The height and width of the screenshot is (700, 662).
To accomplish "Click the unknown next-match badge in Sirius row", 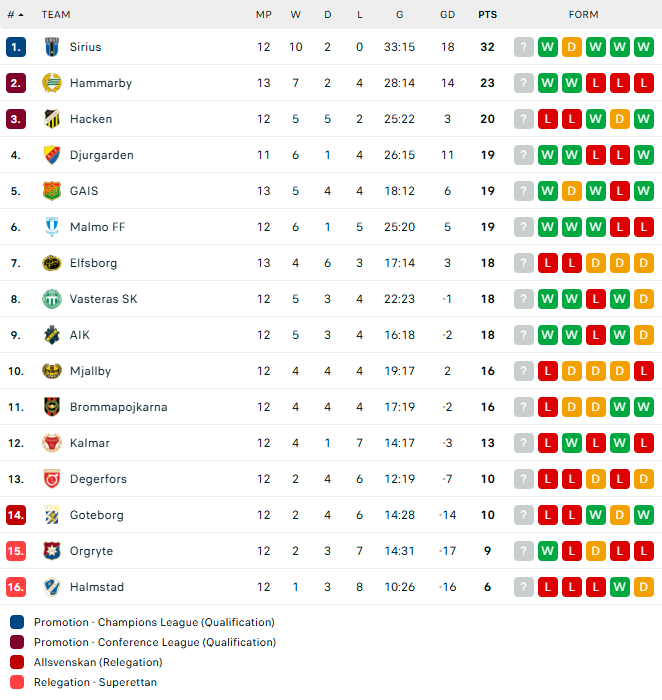I will pos(524,47).
